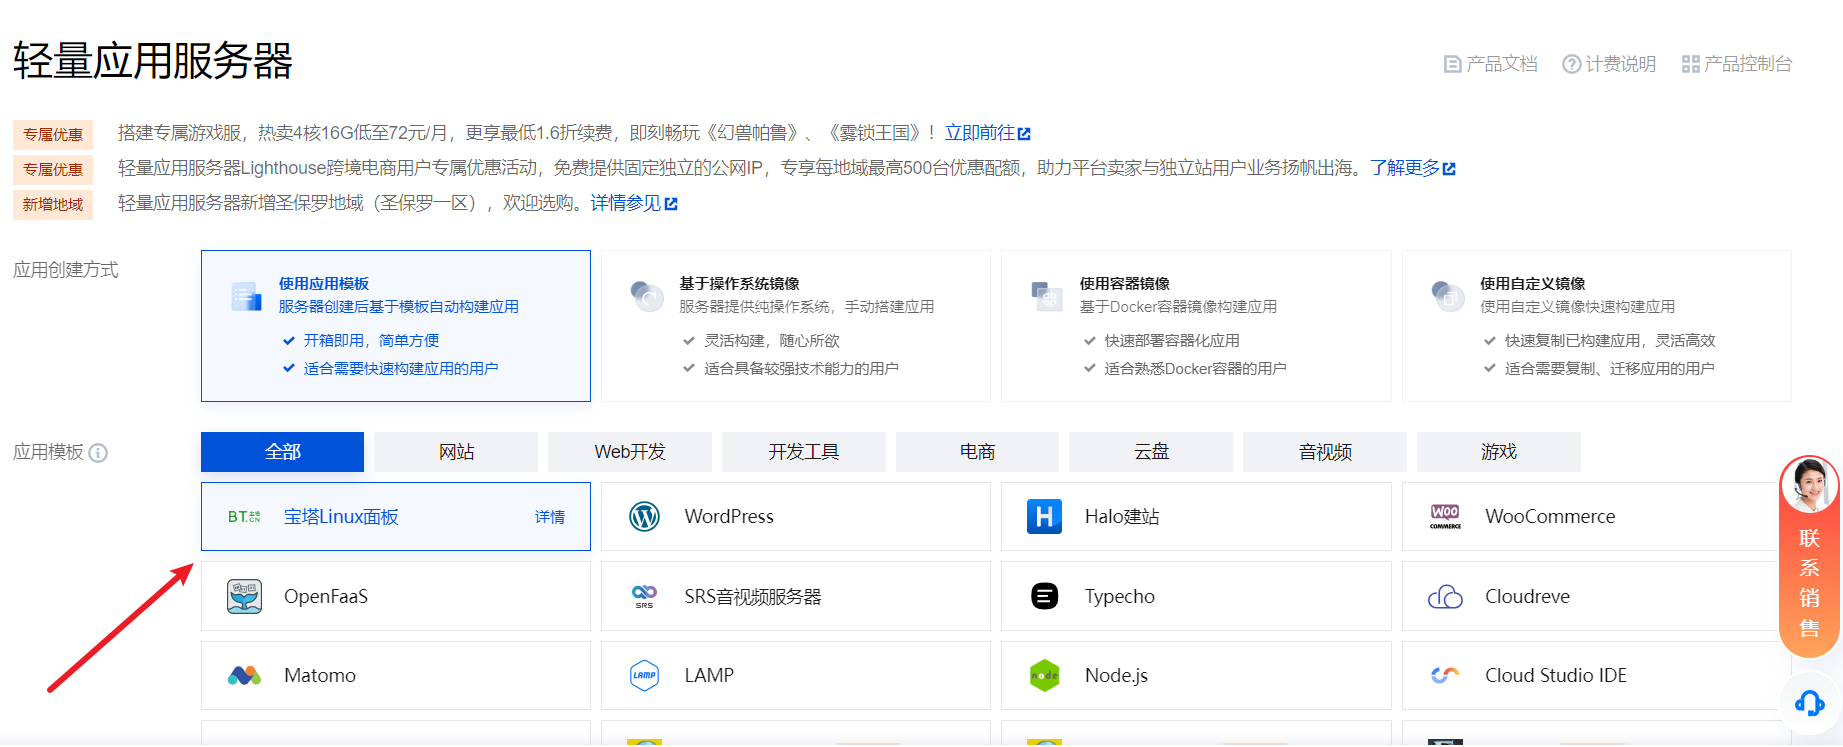
Task: Click external-link icon after 立即前往
Action: coord(1024,134)
